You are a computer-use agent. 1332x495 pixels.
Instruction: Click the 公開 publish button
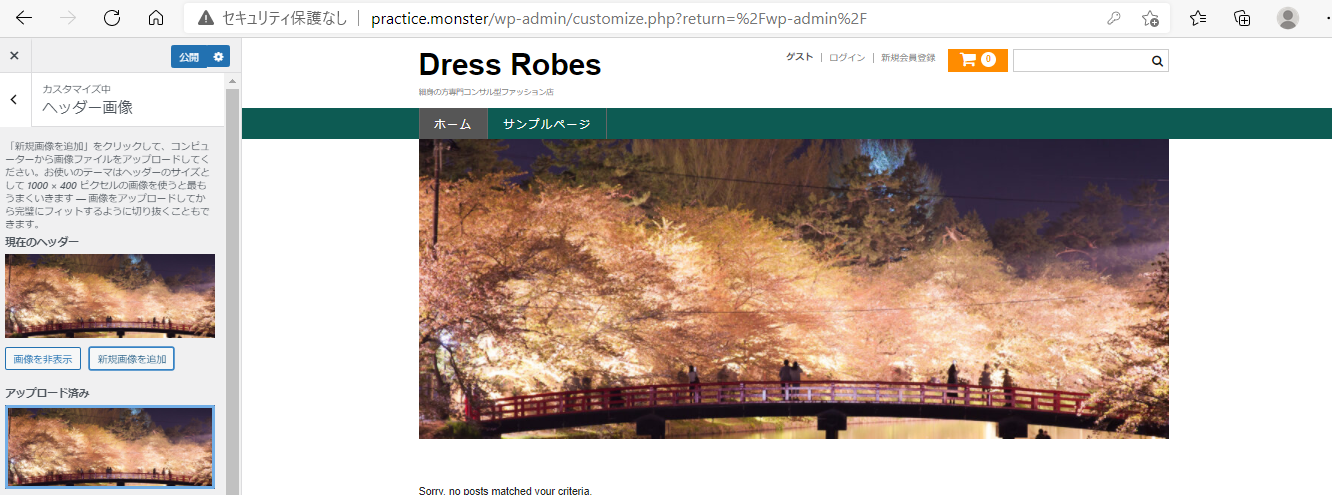pyautogui.click(x=189, y=57)
